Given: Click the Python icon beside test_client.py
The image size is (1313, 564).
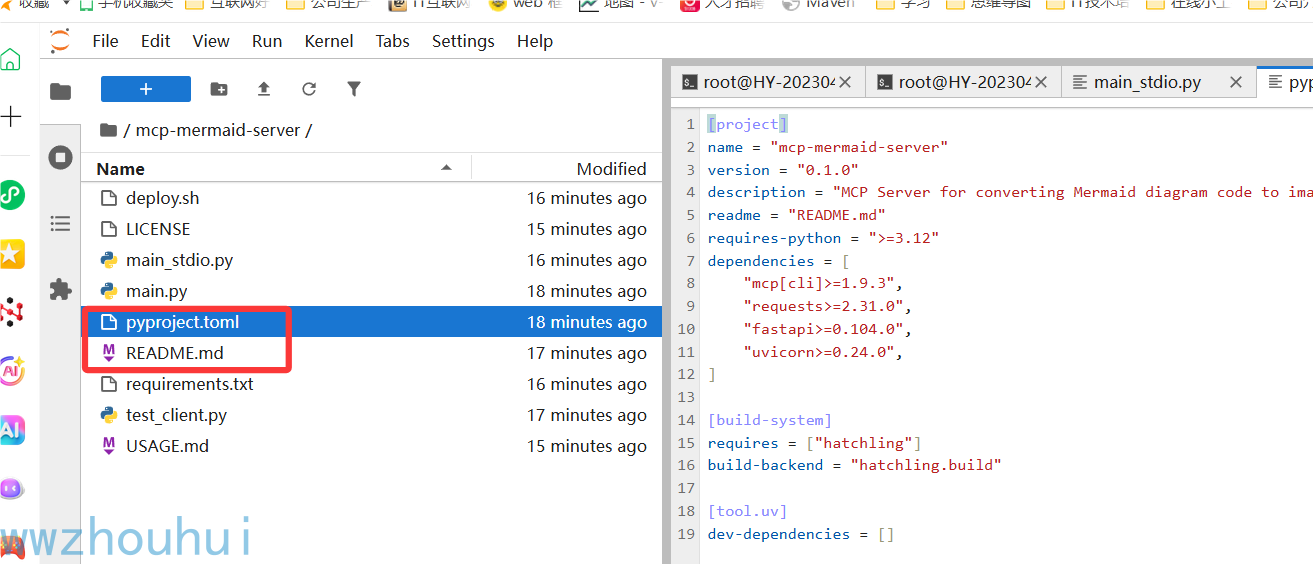Looking at the screenshot, I should pyautogui.click(x=109, y=415).
